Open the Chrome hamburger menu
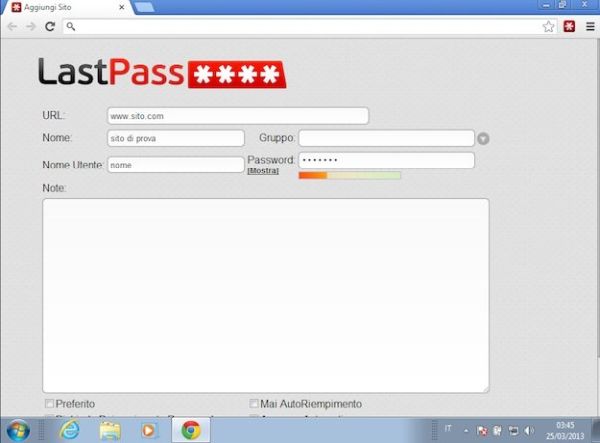 point(590,26)
